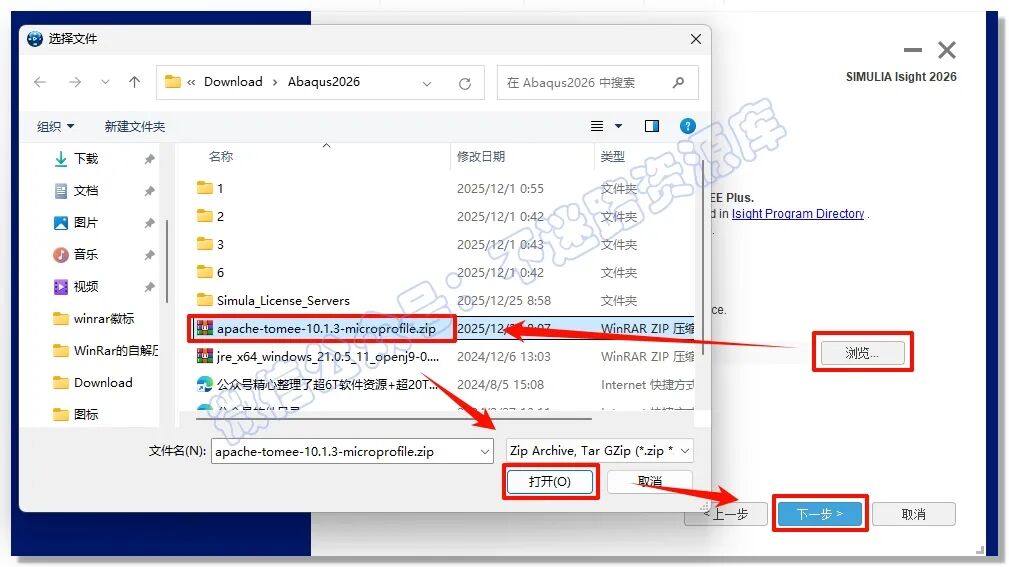Unpin 音乐 using its pin icon

(x=149, y=255)
